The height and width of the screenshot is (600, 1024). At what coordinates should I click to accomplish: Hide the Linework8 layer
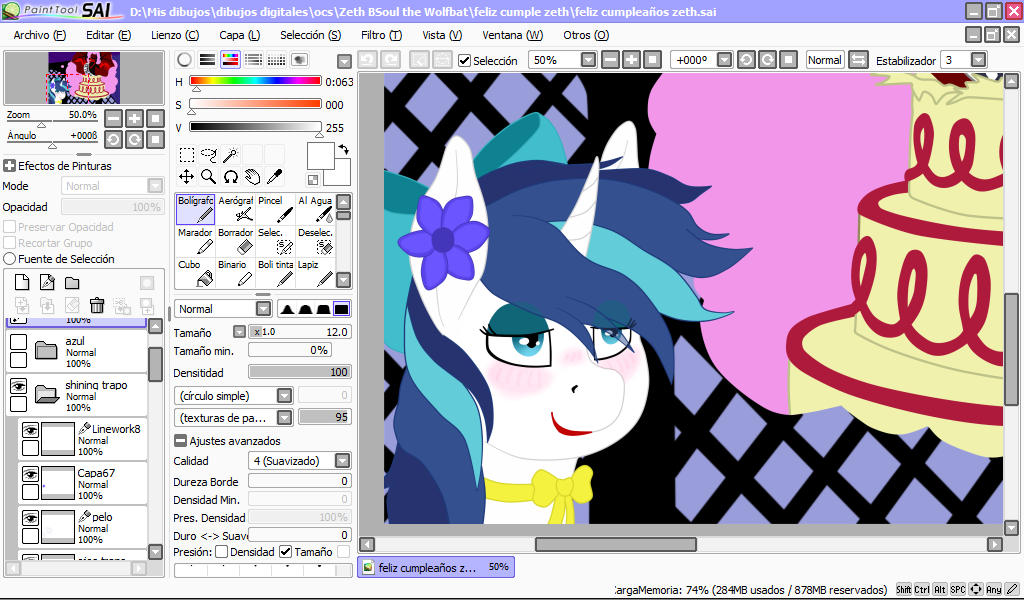pyautogui.click(x=31, y=430)
